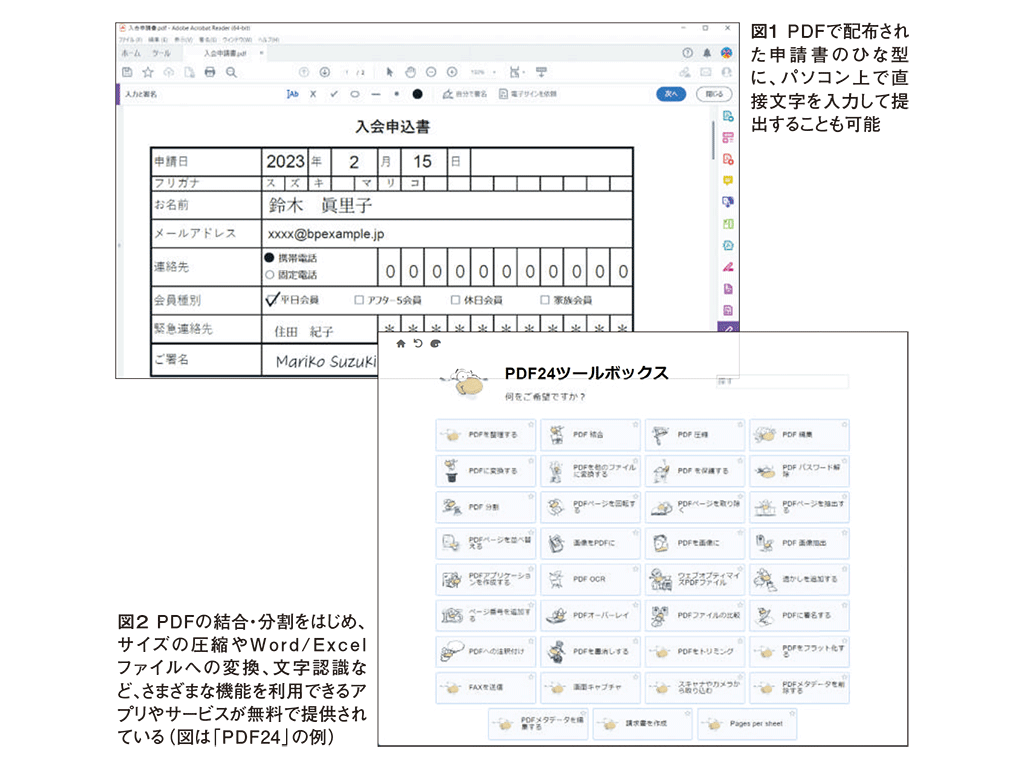Image resolution: width=1024 pixels, height=768 pixels.
Task: Check the 家族会員 checkbox
Action: [545, 300]
